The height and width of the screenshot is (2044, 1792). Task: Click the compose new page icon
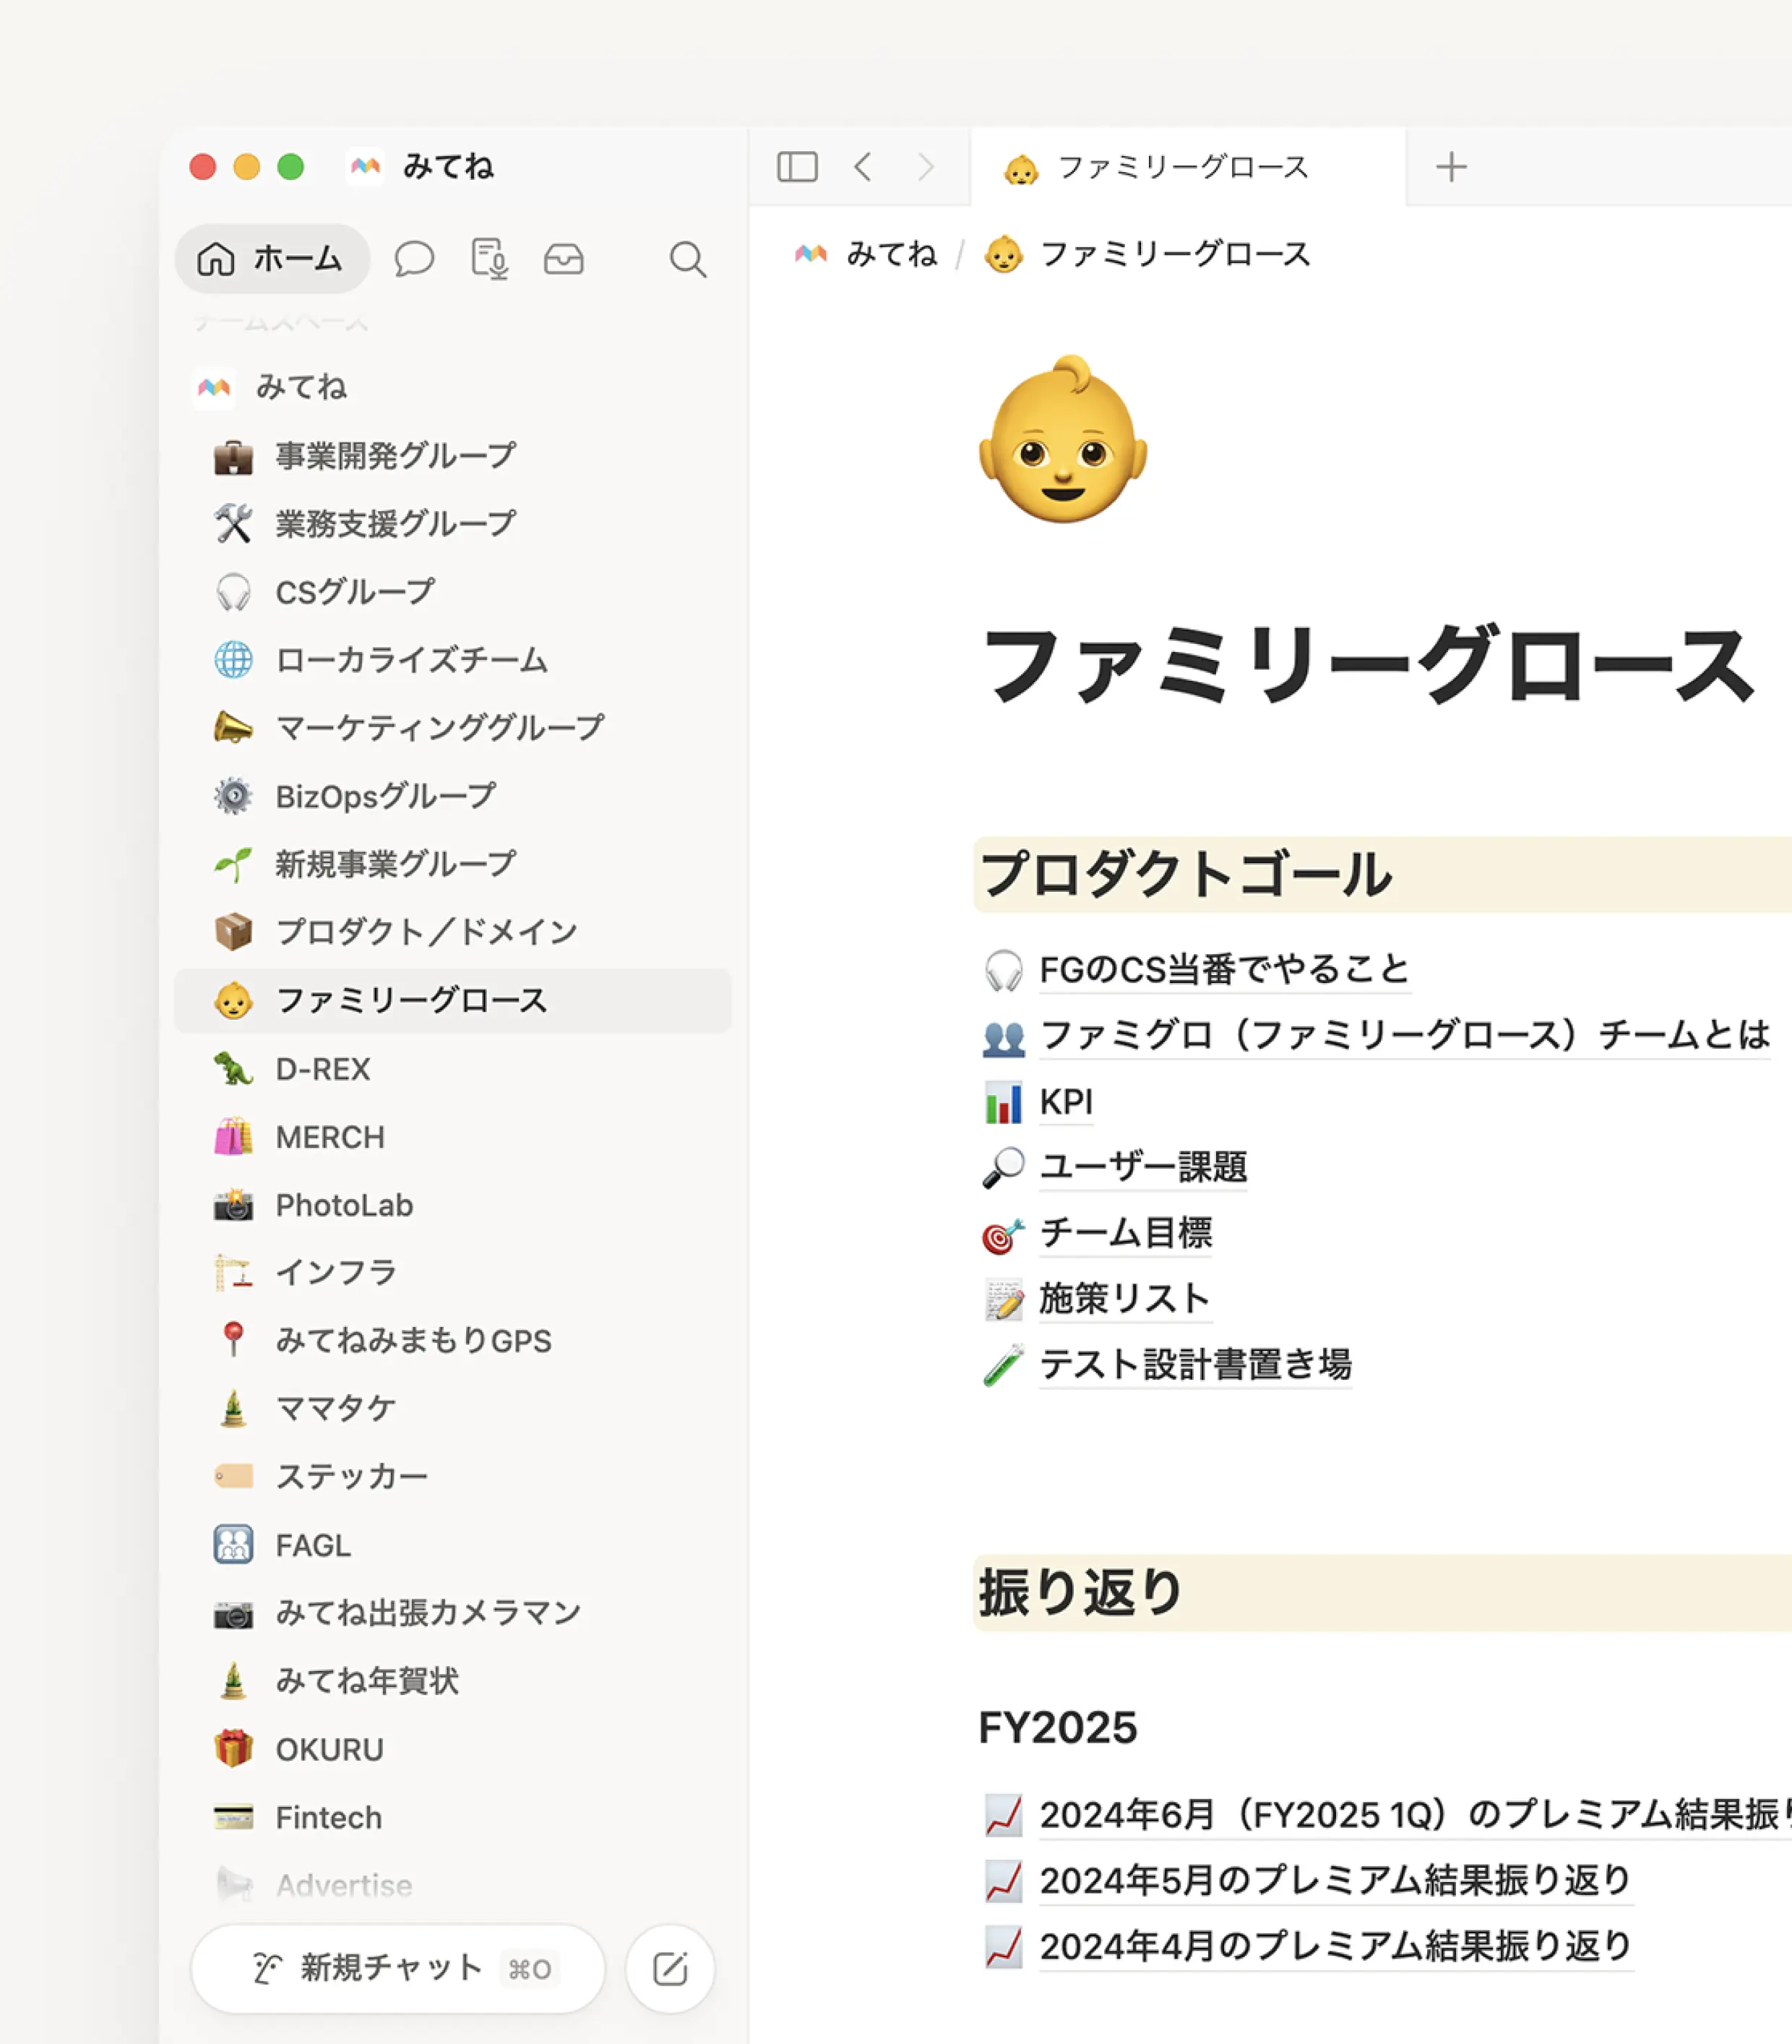(670, 1969)
